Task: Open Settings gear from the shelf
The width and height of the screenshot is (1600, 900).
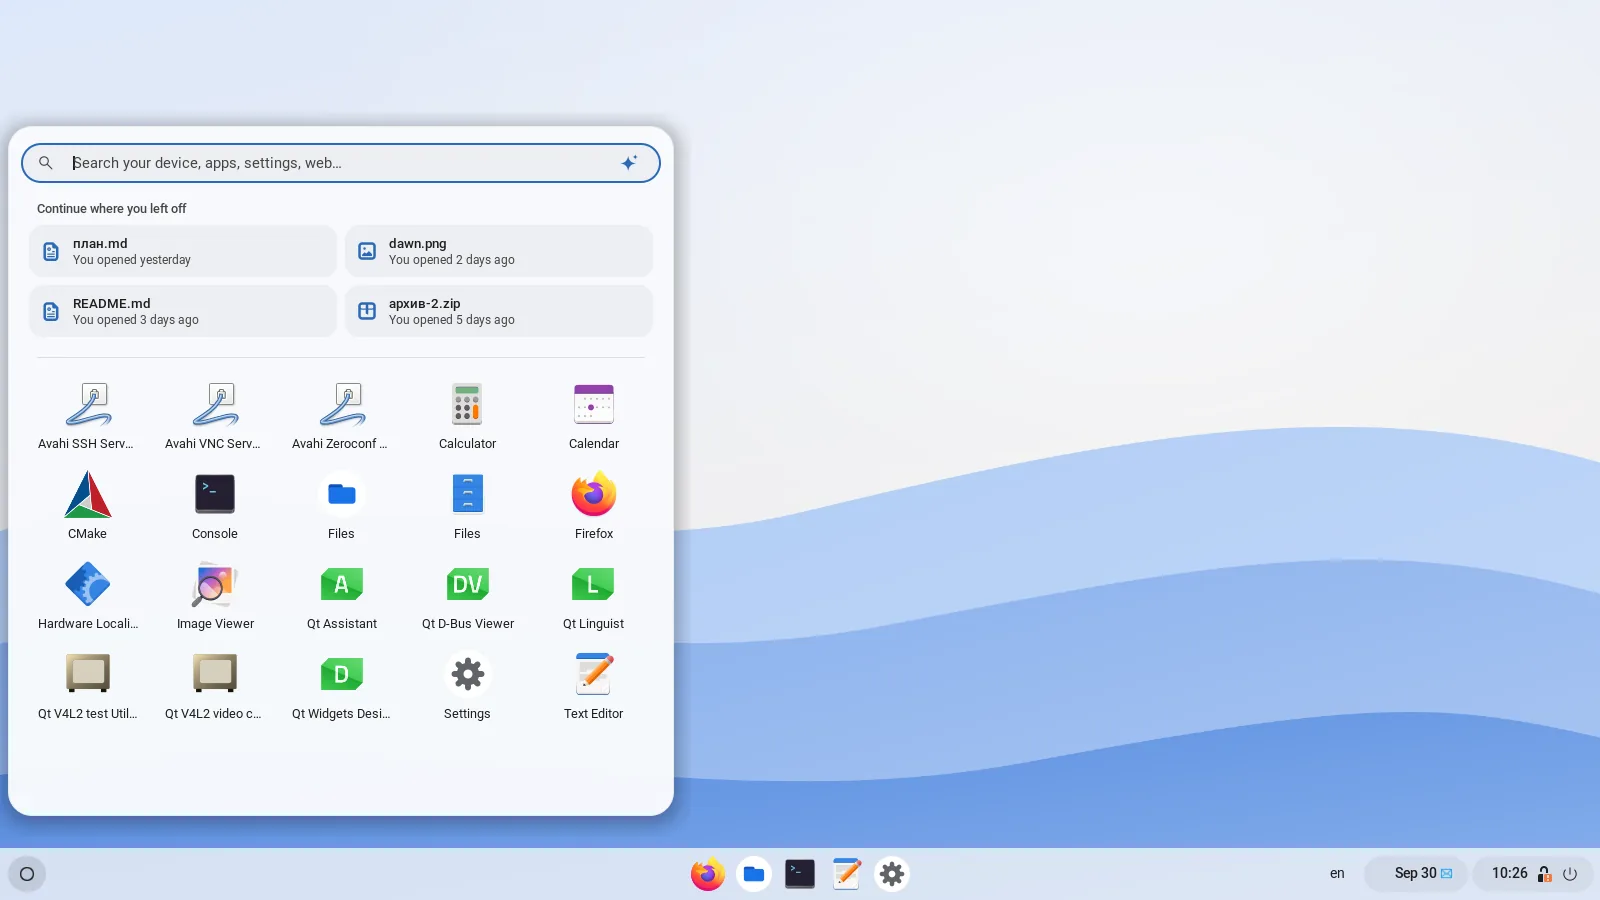Action: tap(892, 874)
